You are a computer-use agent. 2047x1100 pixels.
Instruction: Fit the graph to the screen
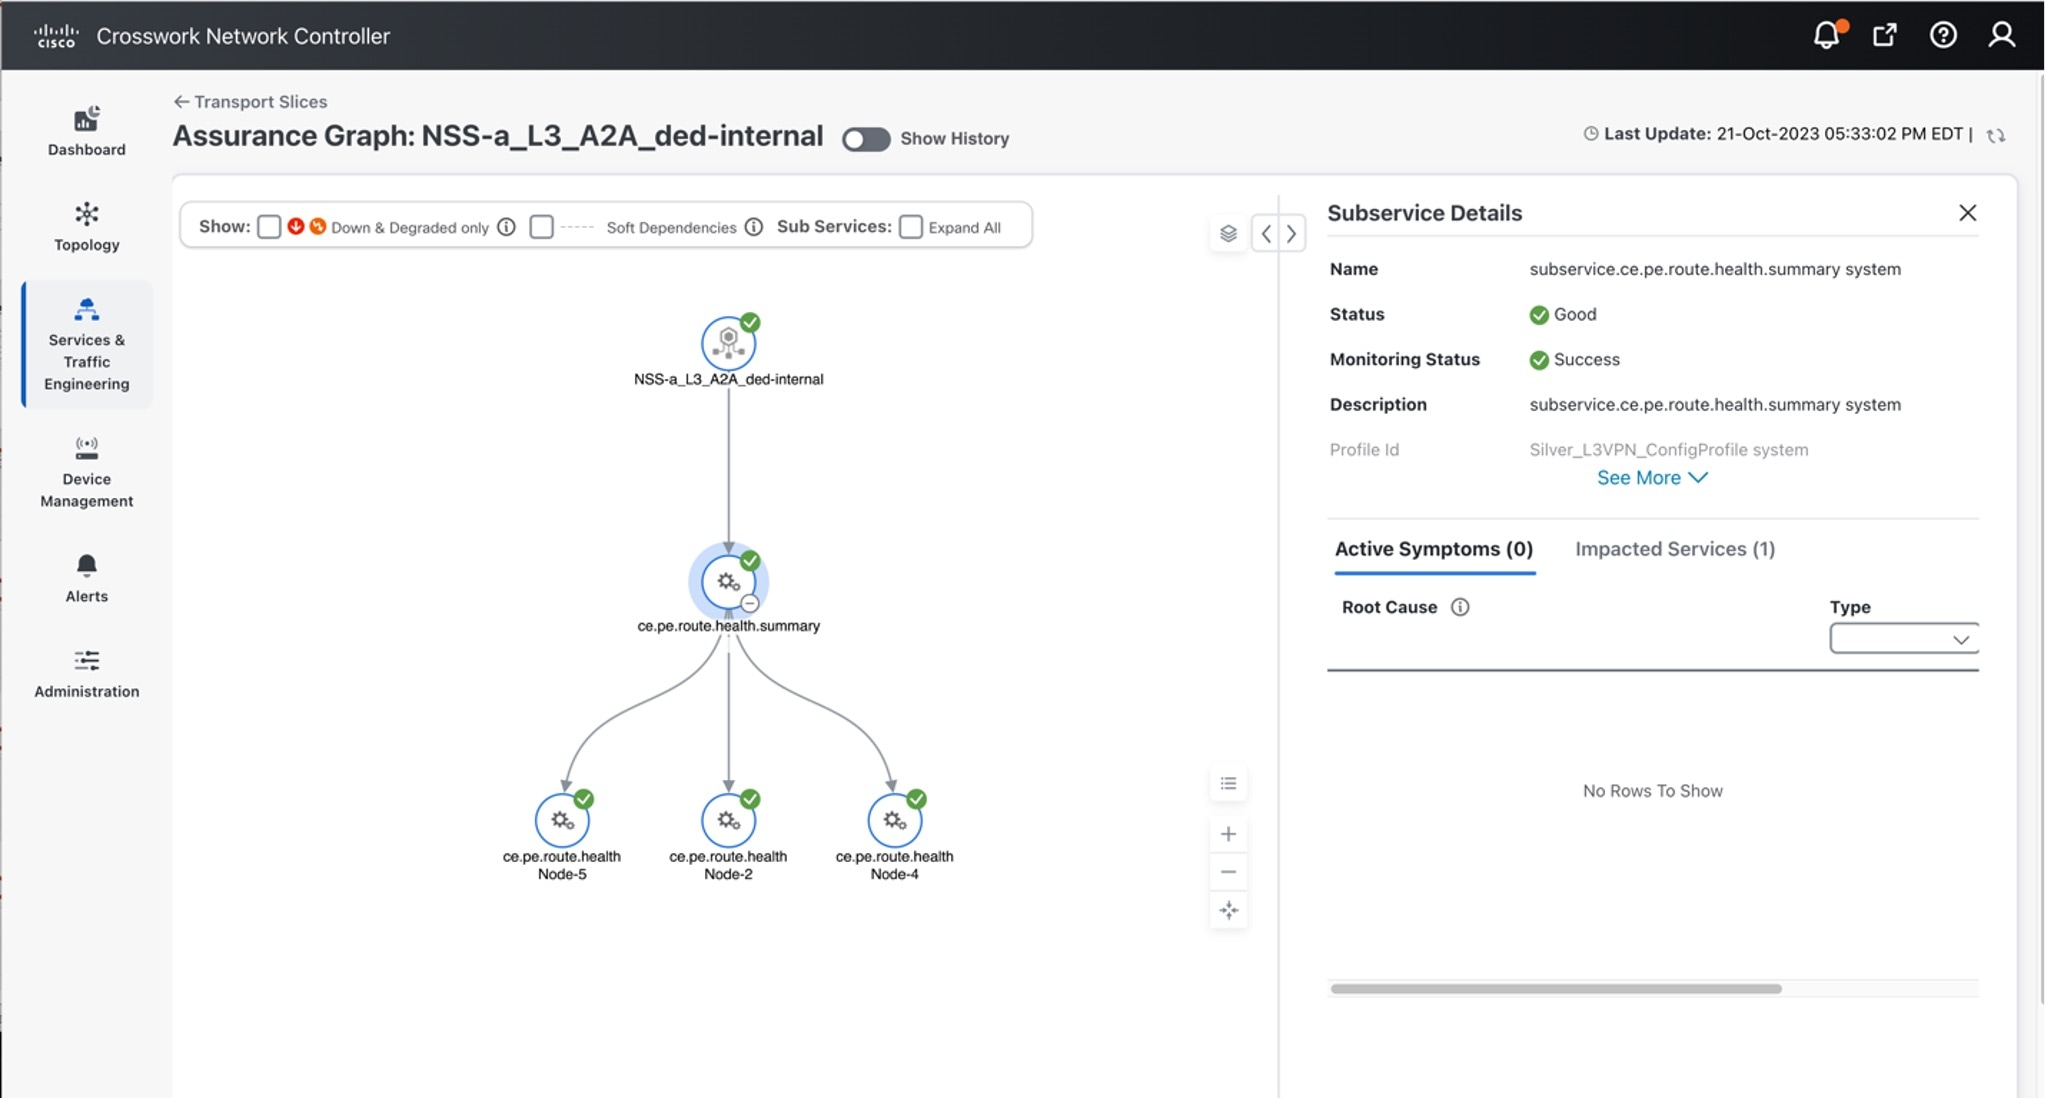[x=1228, y=910]
